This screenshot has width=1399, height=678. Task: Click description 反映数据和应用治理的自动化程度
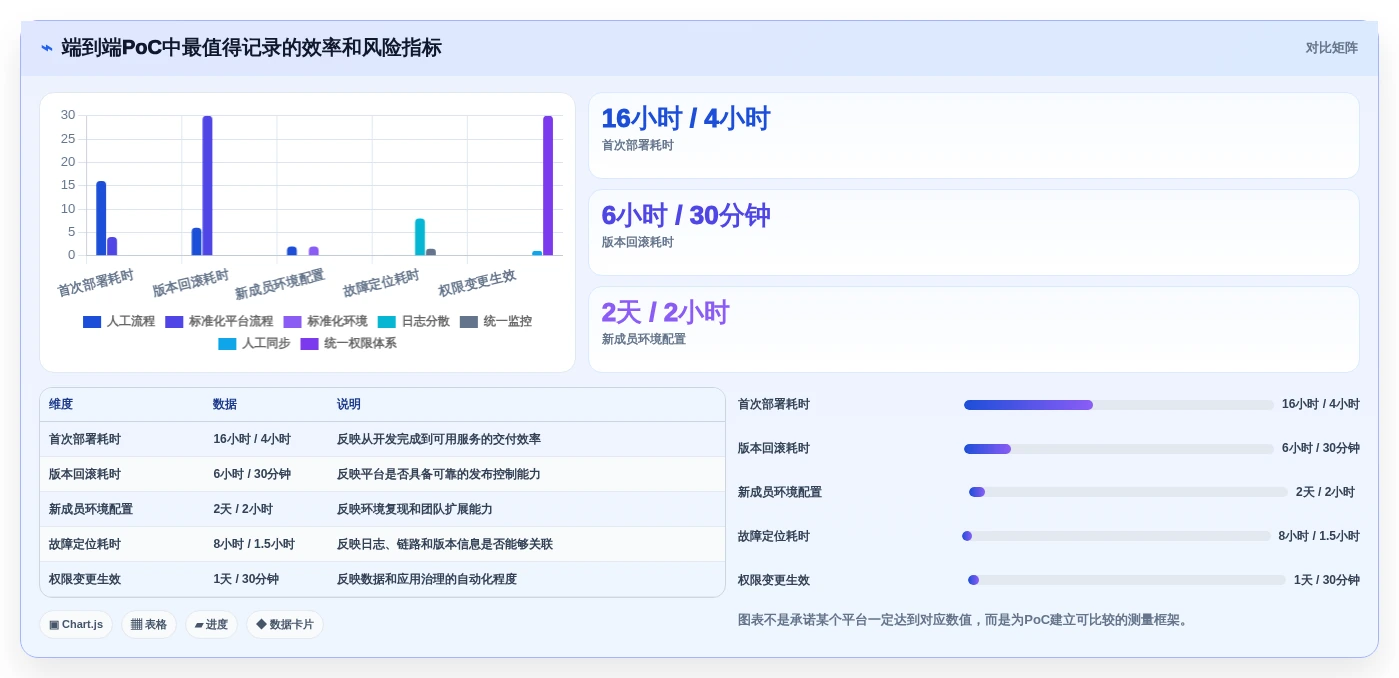[x=427, y=580]
